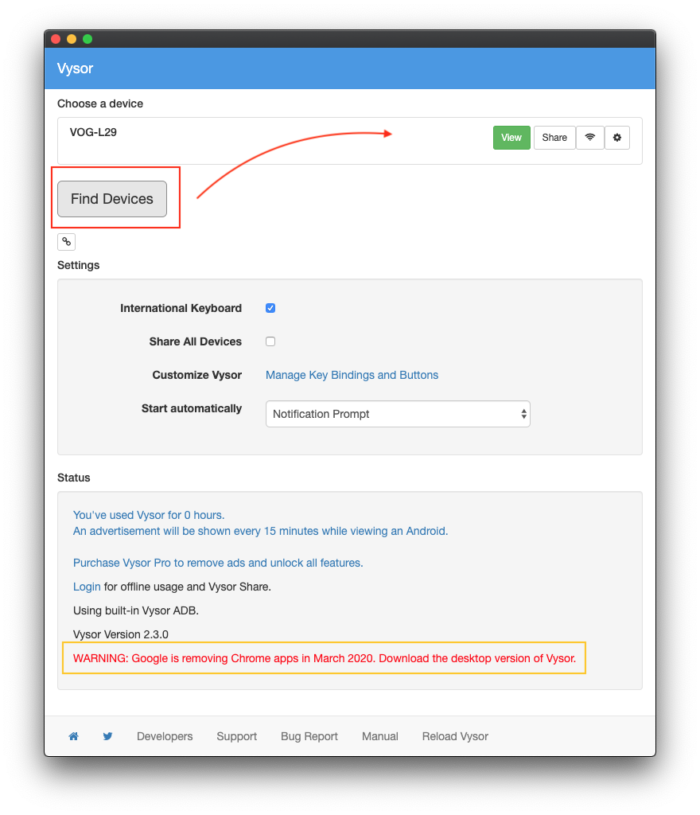
Task: Open the gear settings for VOG-L29
Action: click(x=617, y=138)
